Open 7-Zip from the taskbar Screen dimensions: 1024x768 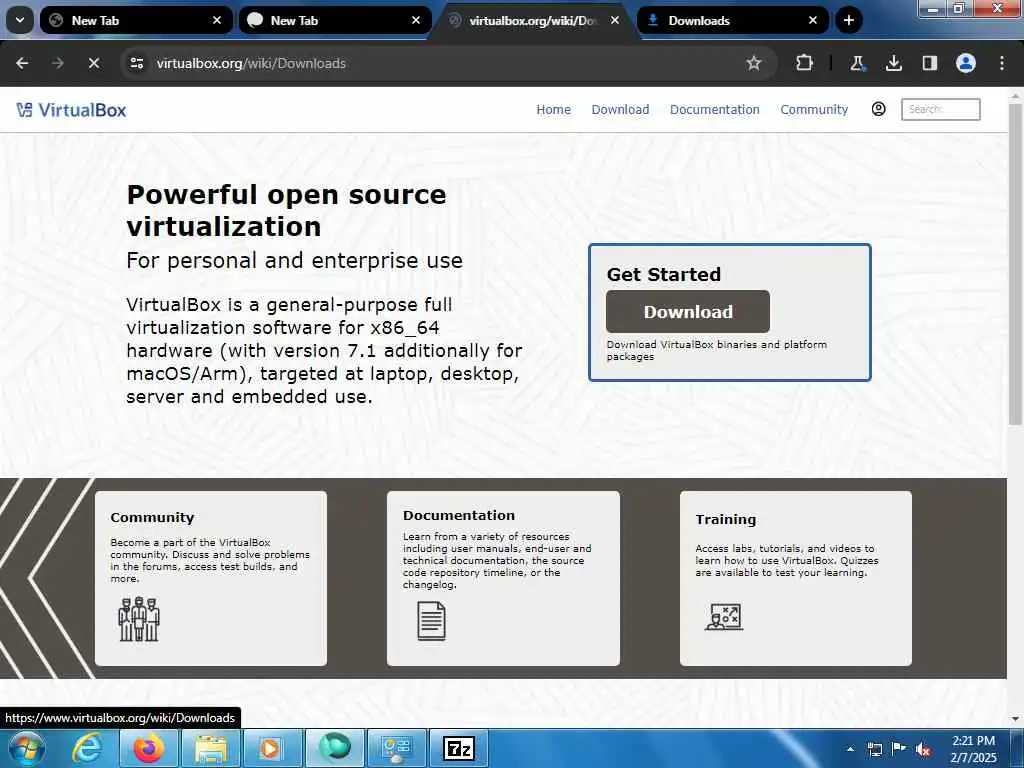(458, 748)
